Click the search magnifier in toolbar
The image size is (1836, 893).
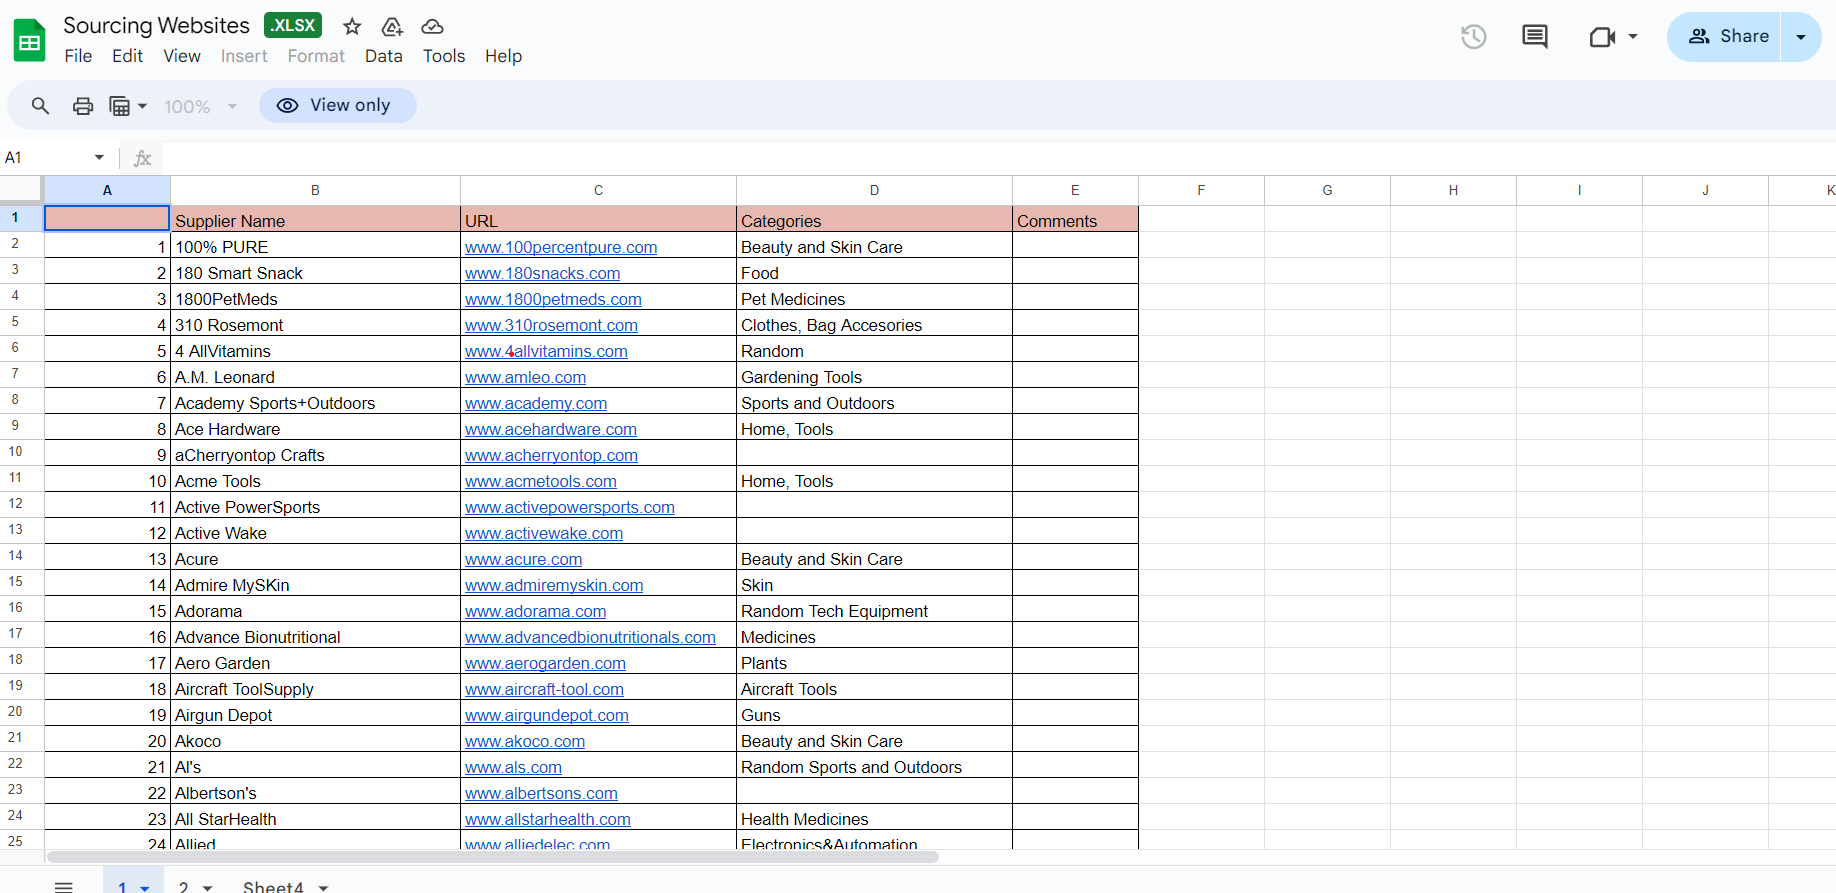[40, 106]
